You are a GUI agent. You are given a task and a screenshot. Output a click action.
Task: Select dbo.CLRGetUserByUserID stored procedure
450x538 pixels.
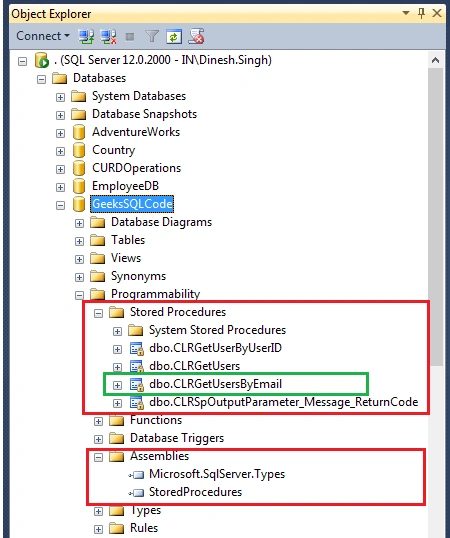tap(215, 348)
